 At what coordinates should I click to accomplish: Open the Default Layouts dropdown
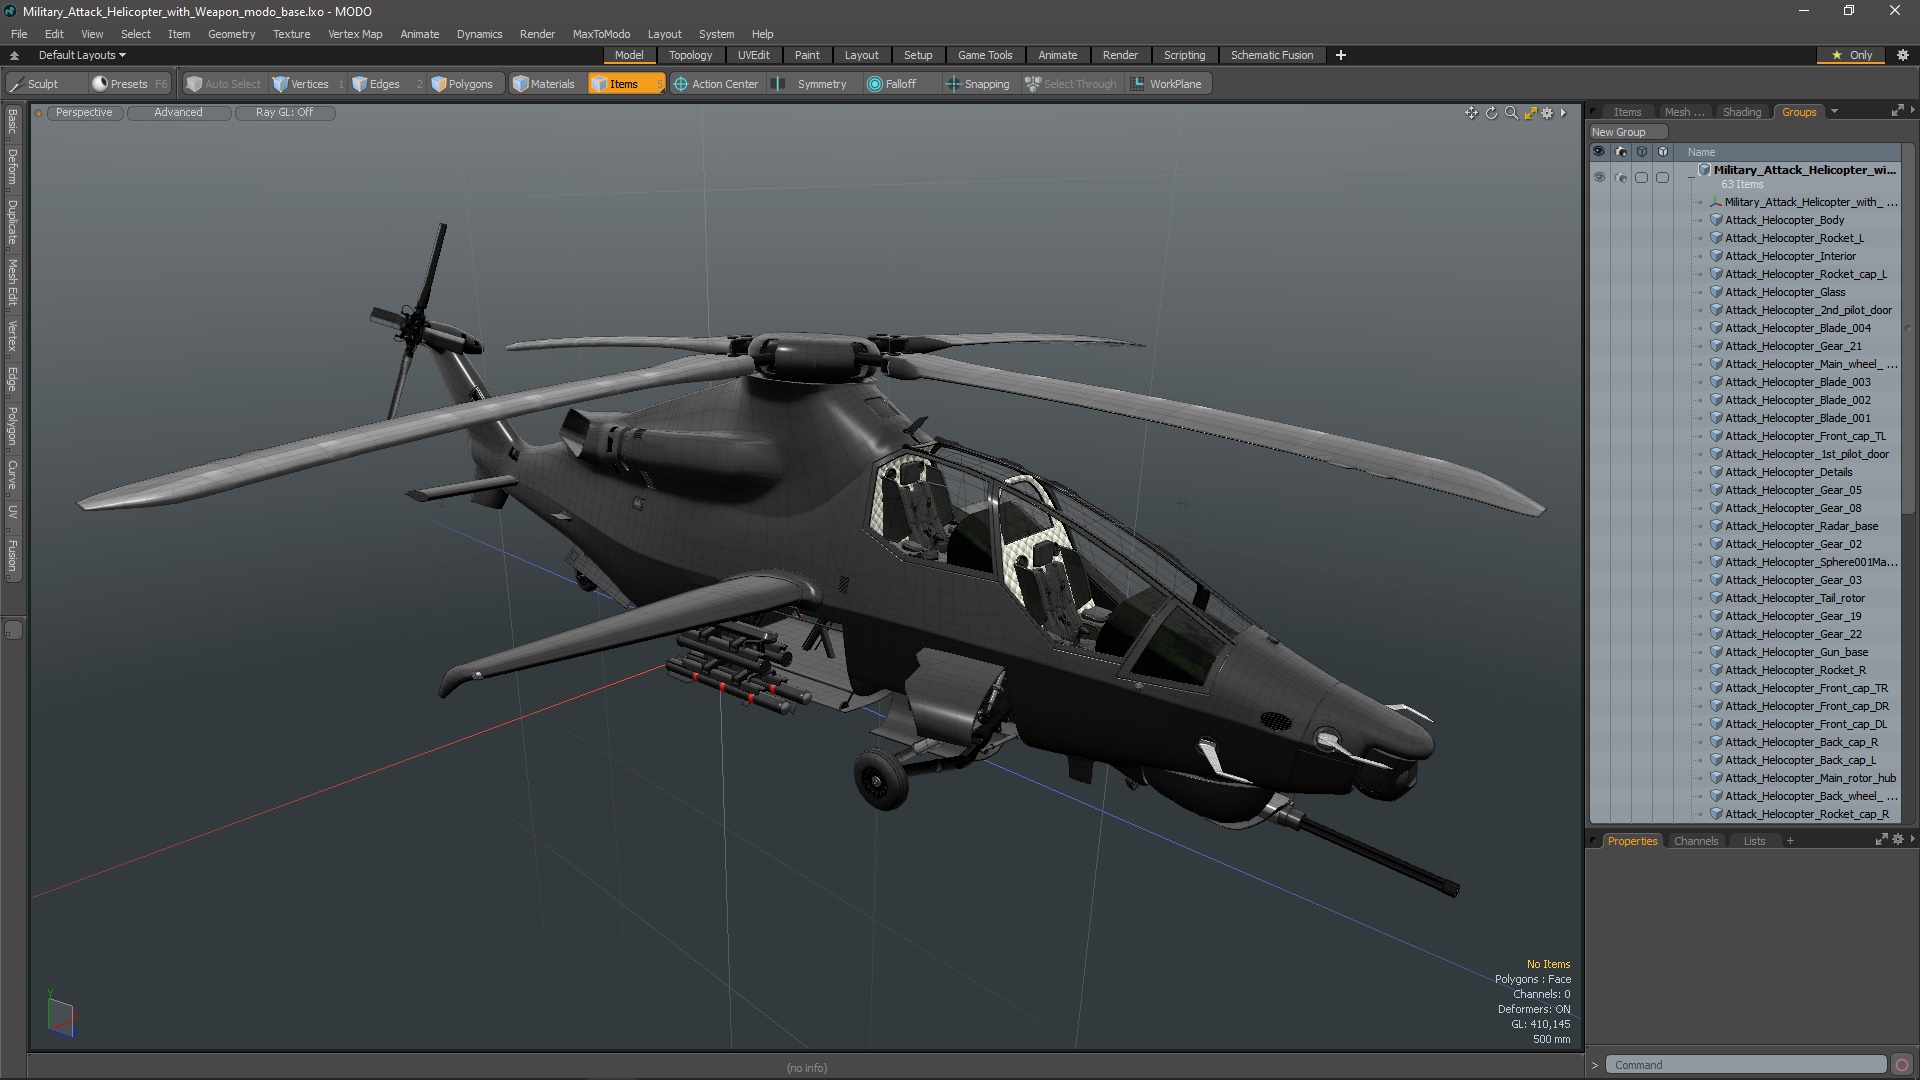pyautogui.click(x=82, y=55)
